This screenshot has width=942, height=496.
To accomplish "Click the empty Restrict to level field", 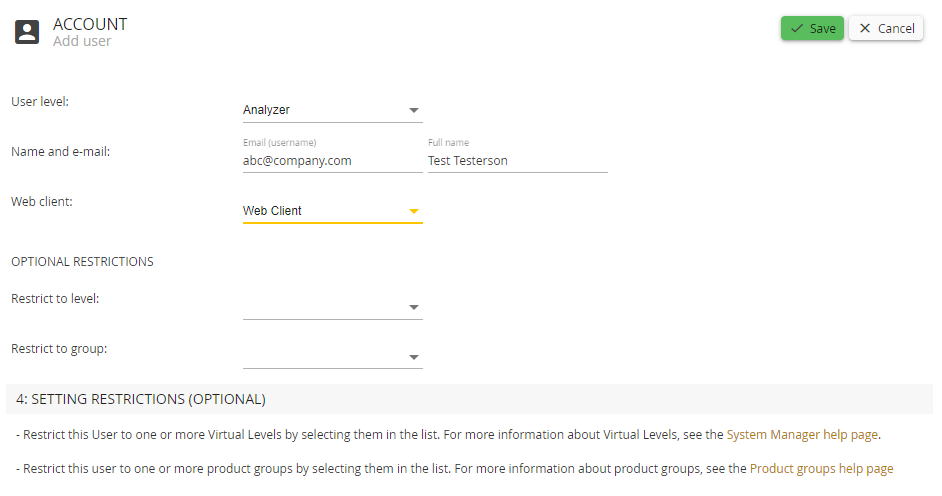I will [333, 307].
